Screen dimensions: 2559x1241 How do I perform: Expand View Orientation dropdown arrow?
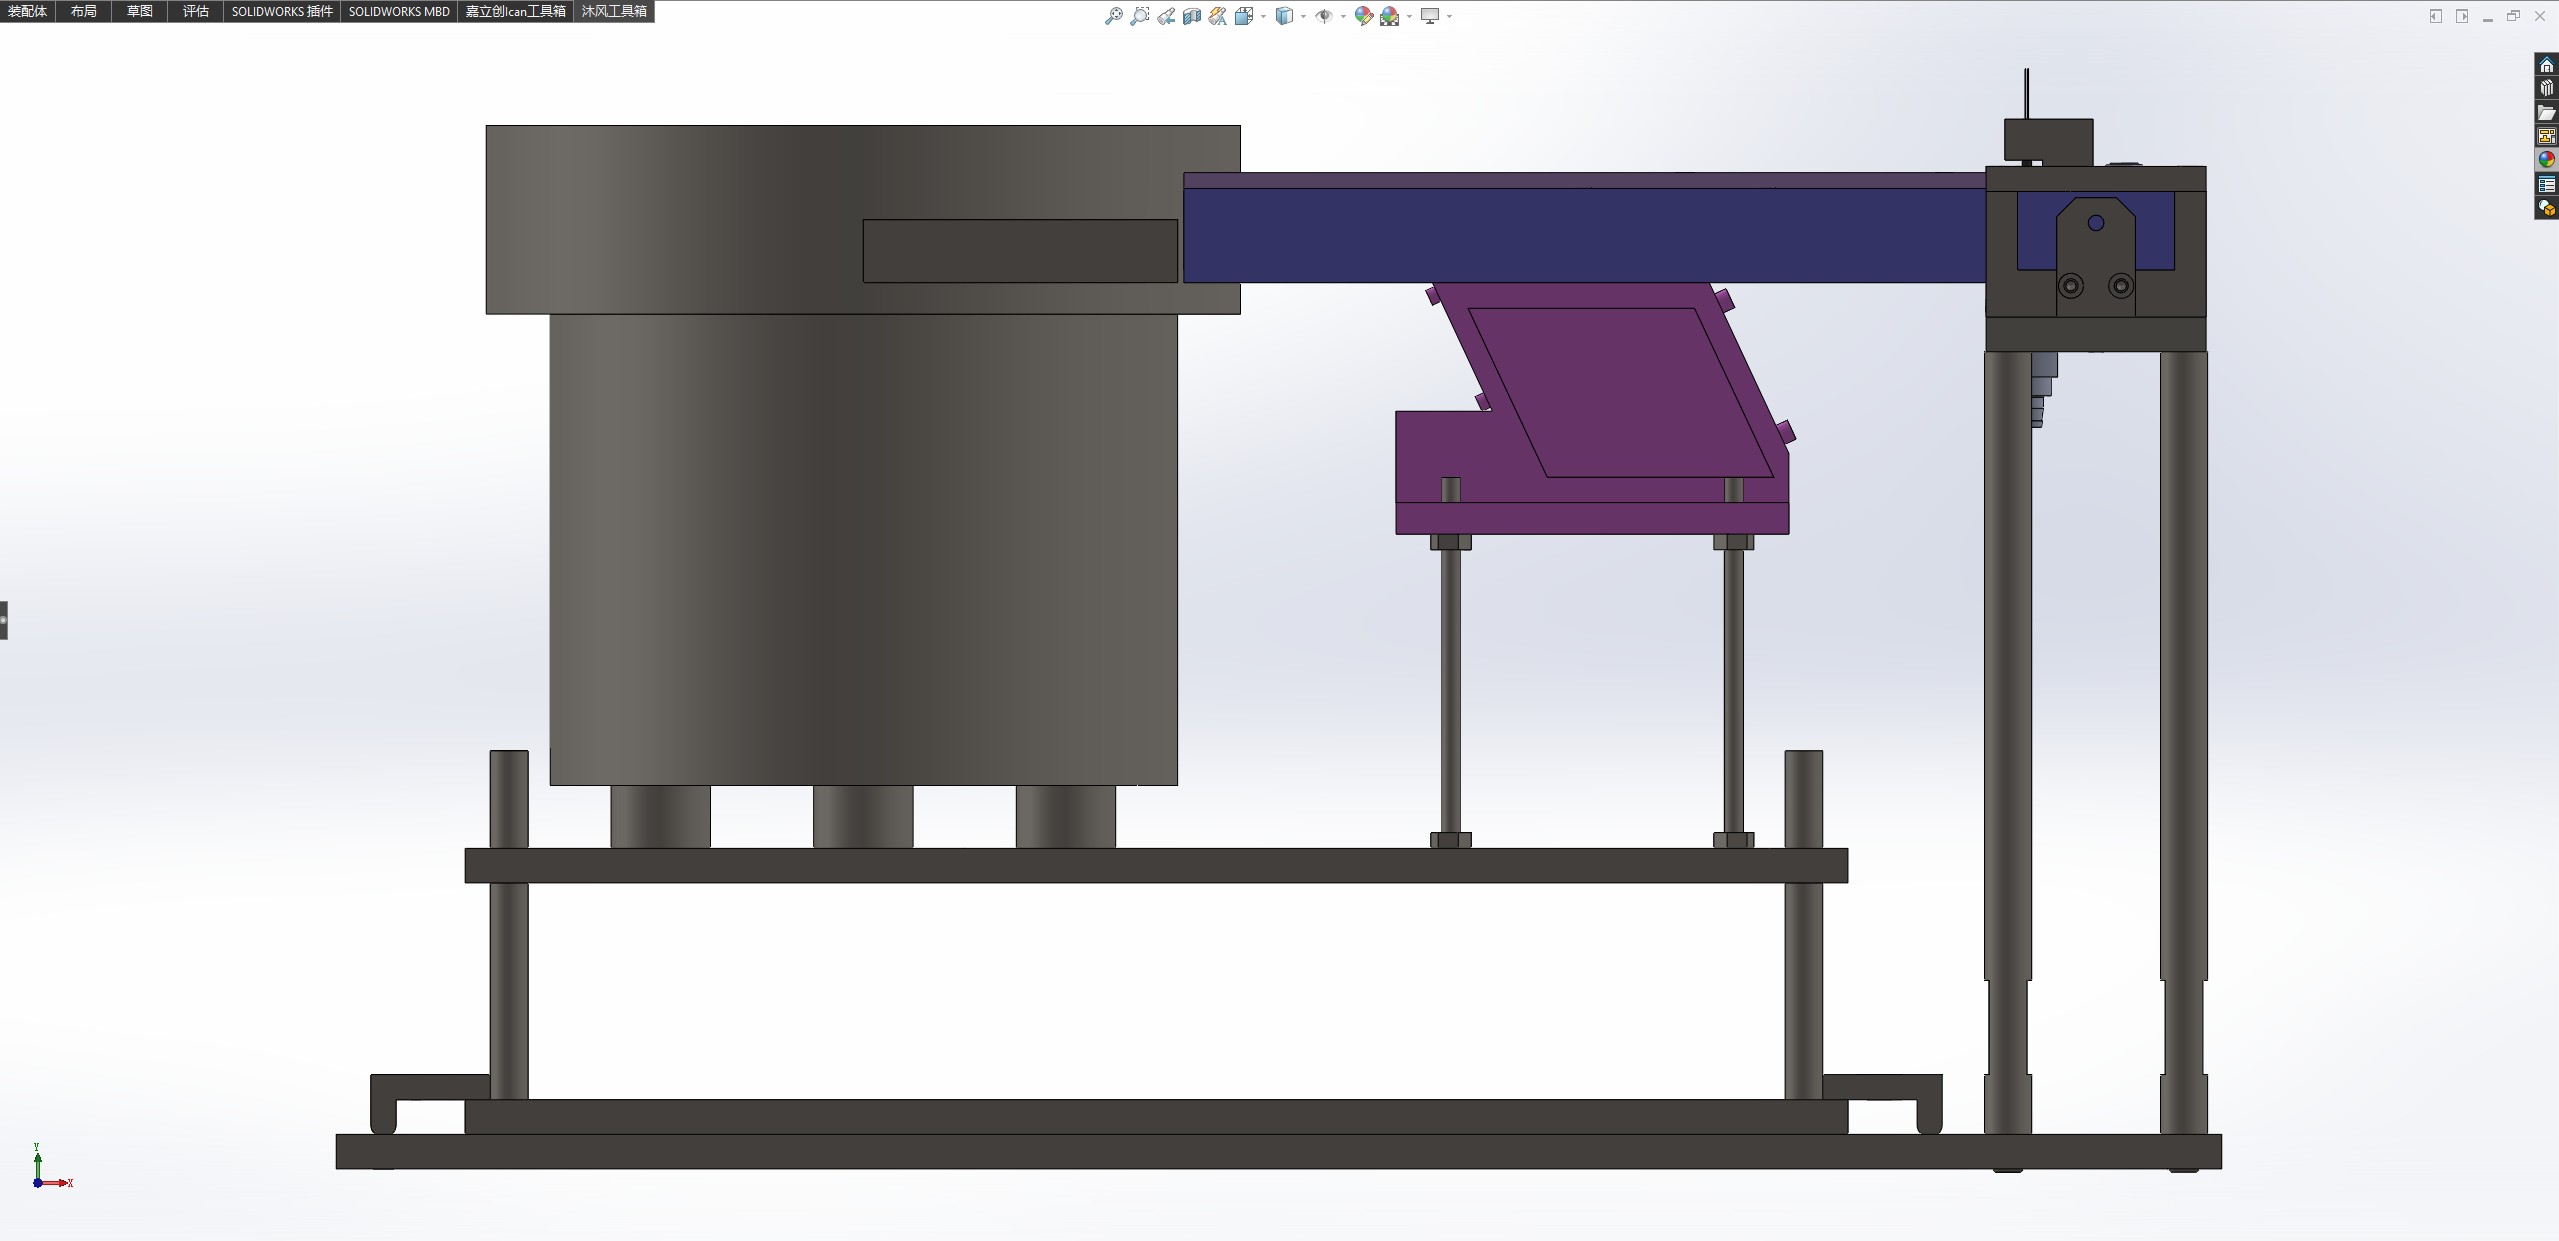point(1263,16)
